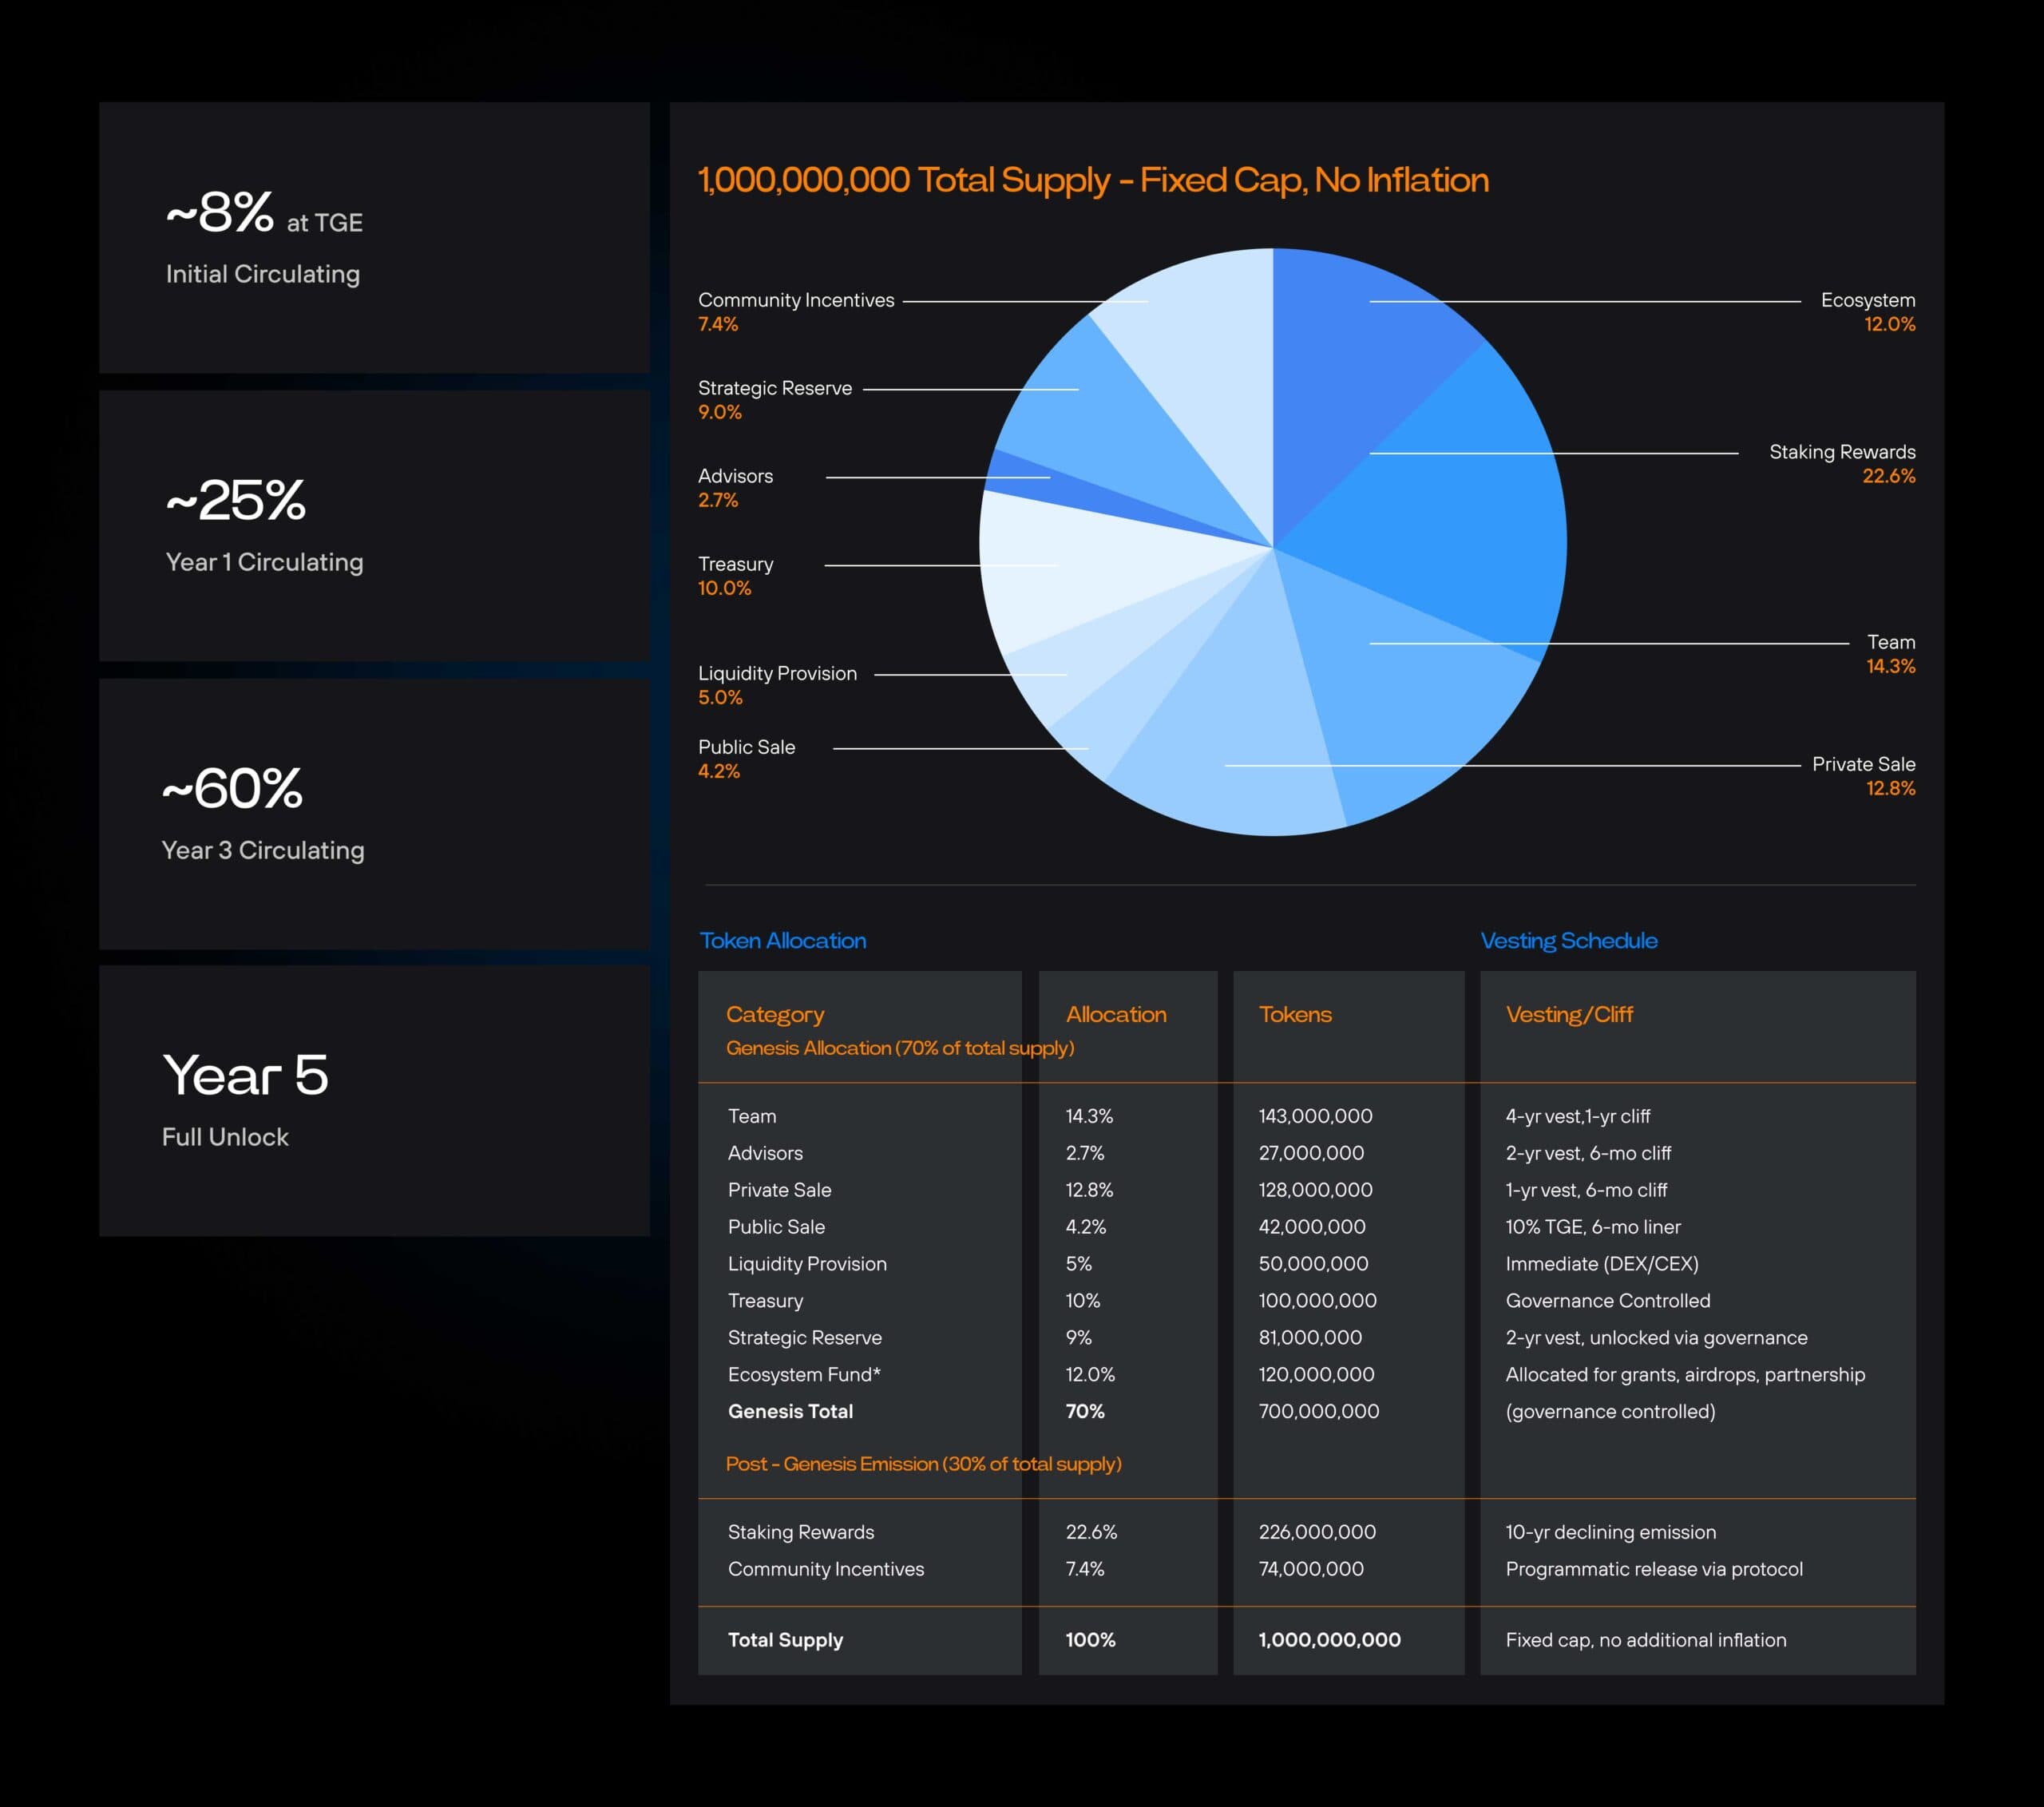Screen dimensions: 2044x1807
Task: Open the ~8% Initial Circulating card
Action: click(374, 238)
